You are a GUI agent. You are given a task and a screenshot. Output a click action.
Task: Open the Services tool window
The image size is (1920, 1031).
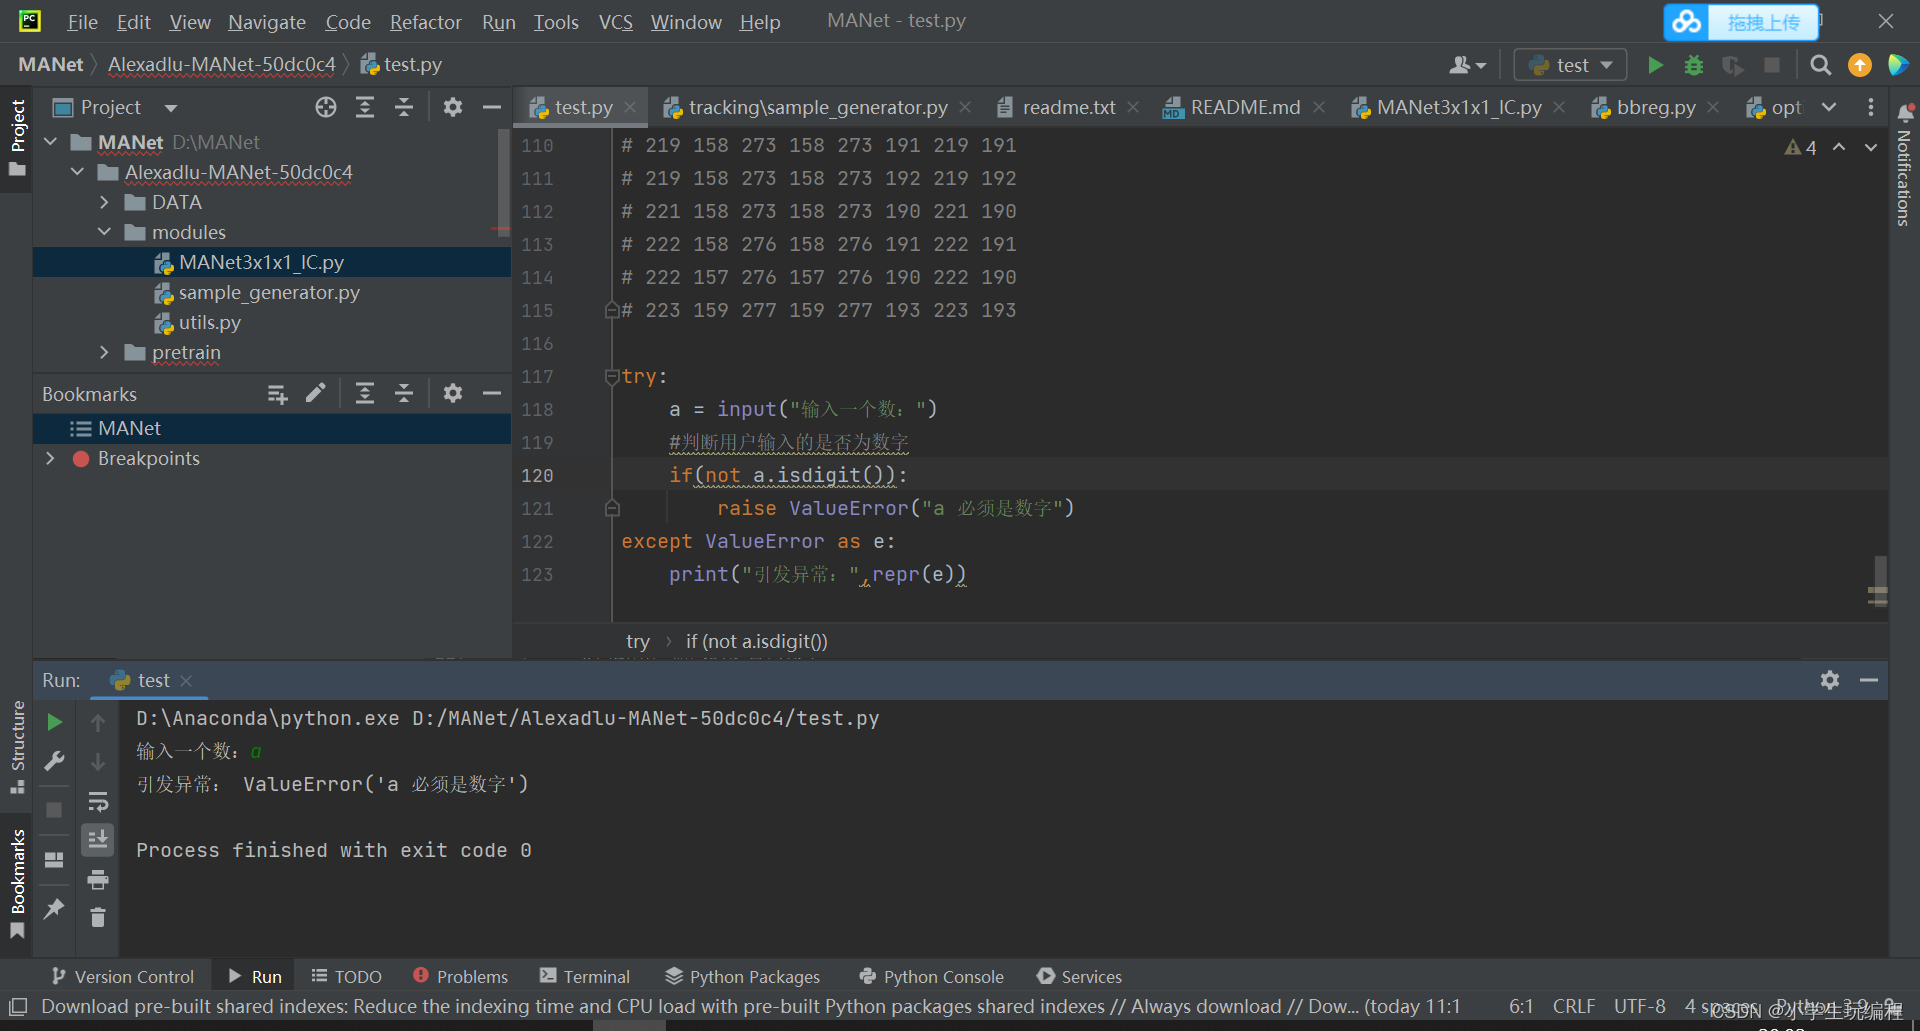(1080, 976)
